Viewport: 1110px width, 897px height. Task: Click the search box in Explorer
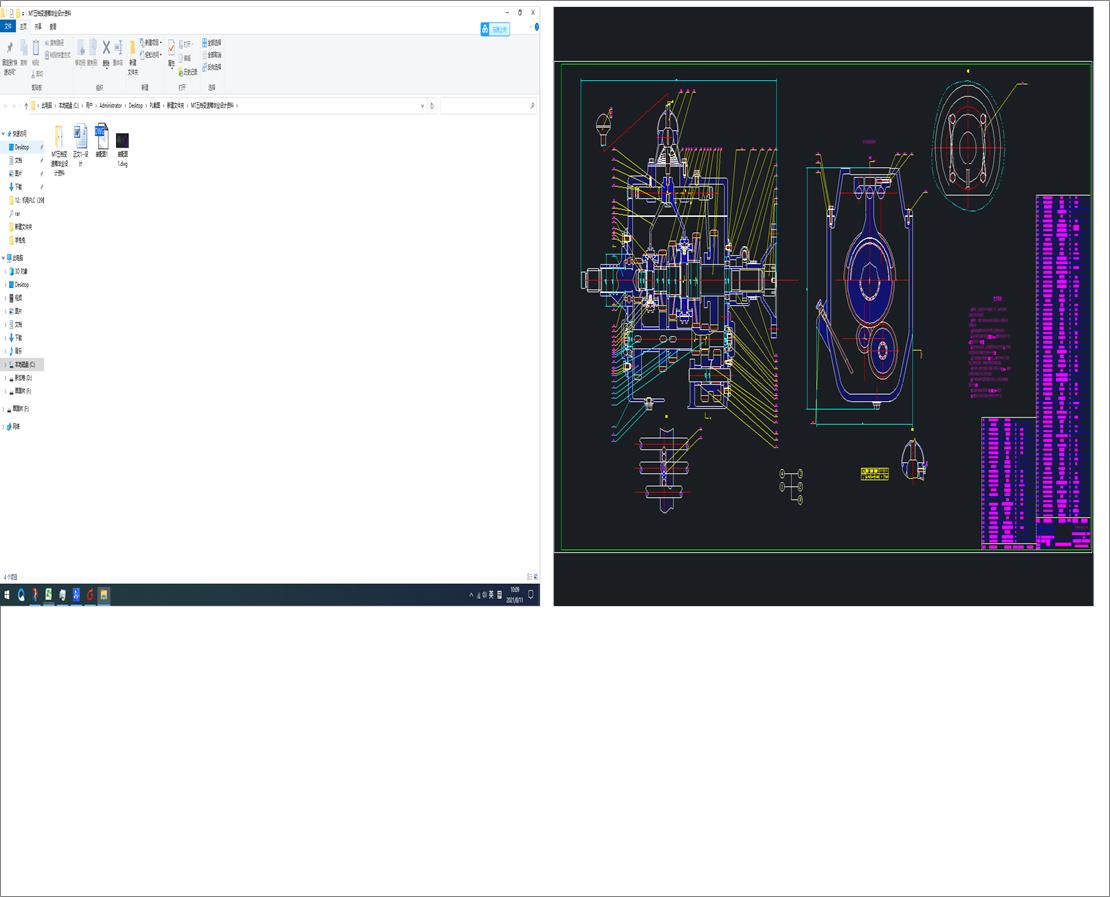[x=488, y=105]
